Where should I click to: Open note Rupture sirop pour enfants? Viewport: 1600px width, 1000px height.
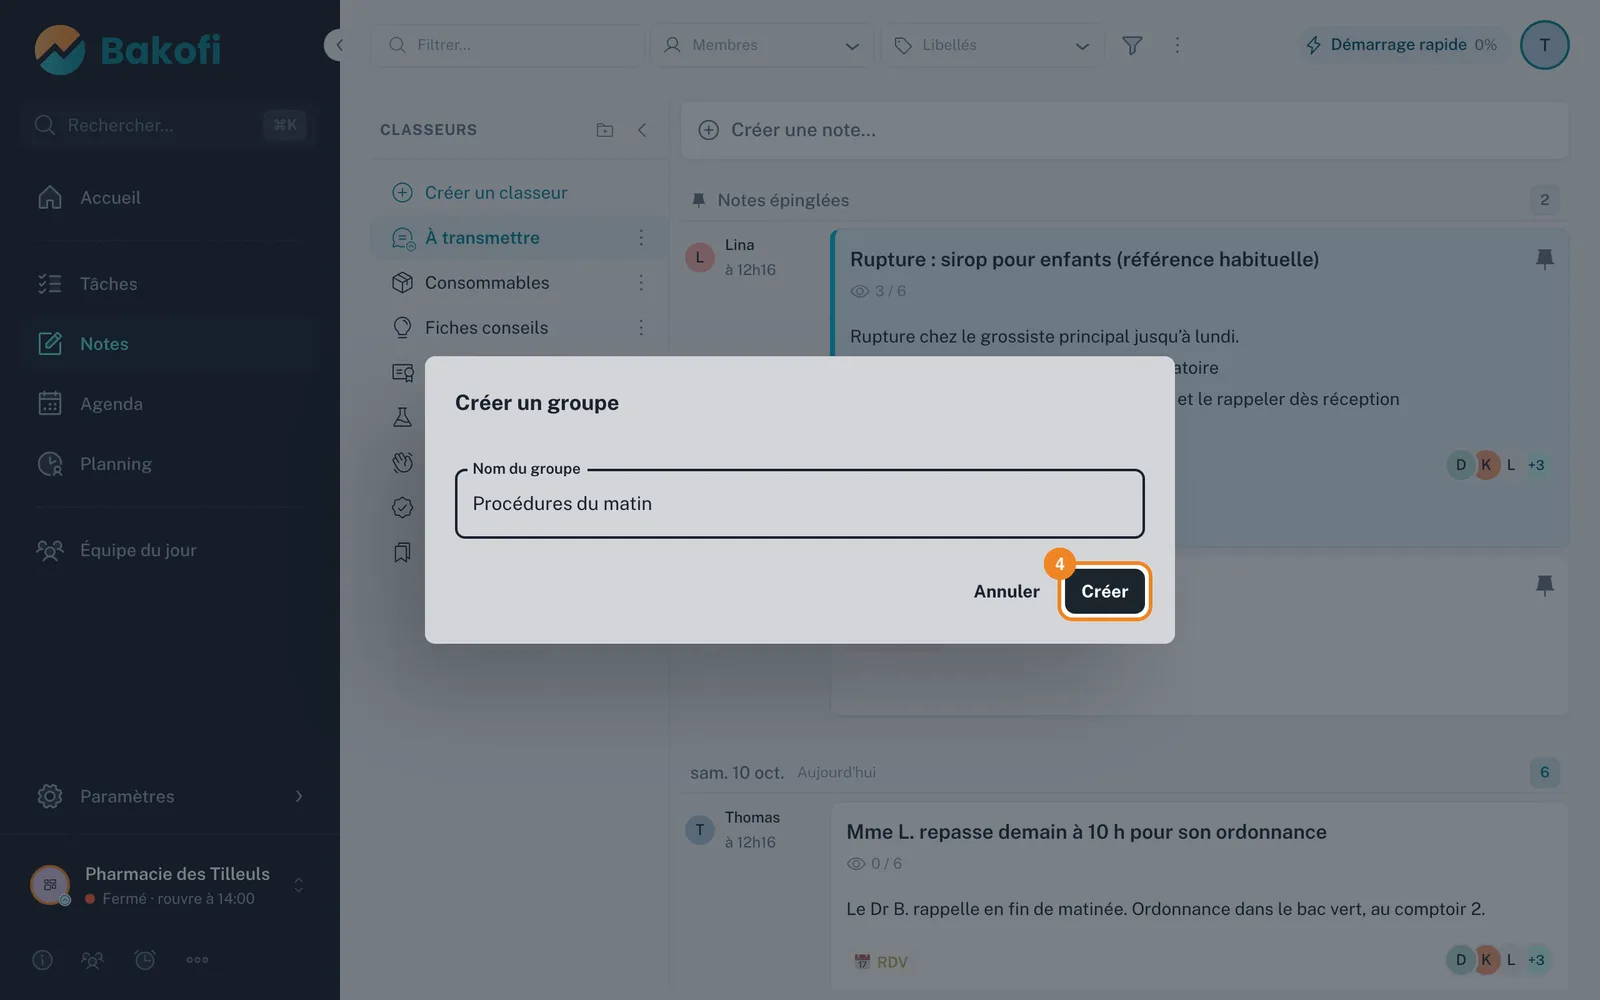(1084, 260)
